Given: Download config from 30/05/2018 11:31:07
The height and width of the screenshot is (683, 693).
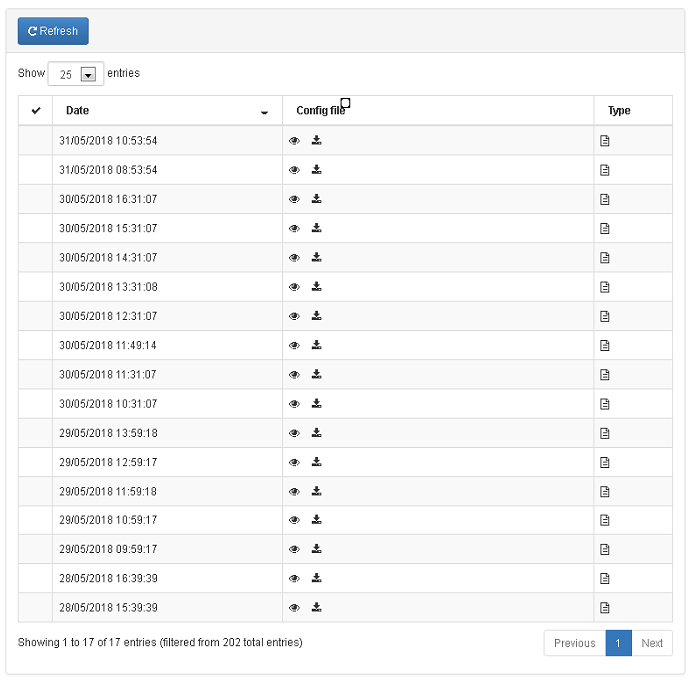Looking at the screenshot, I should 316,374.
